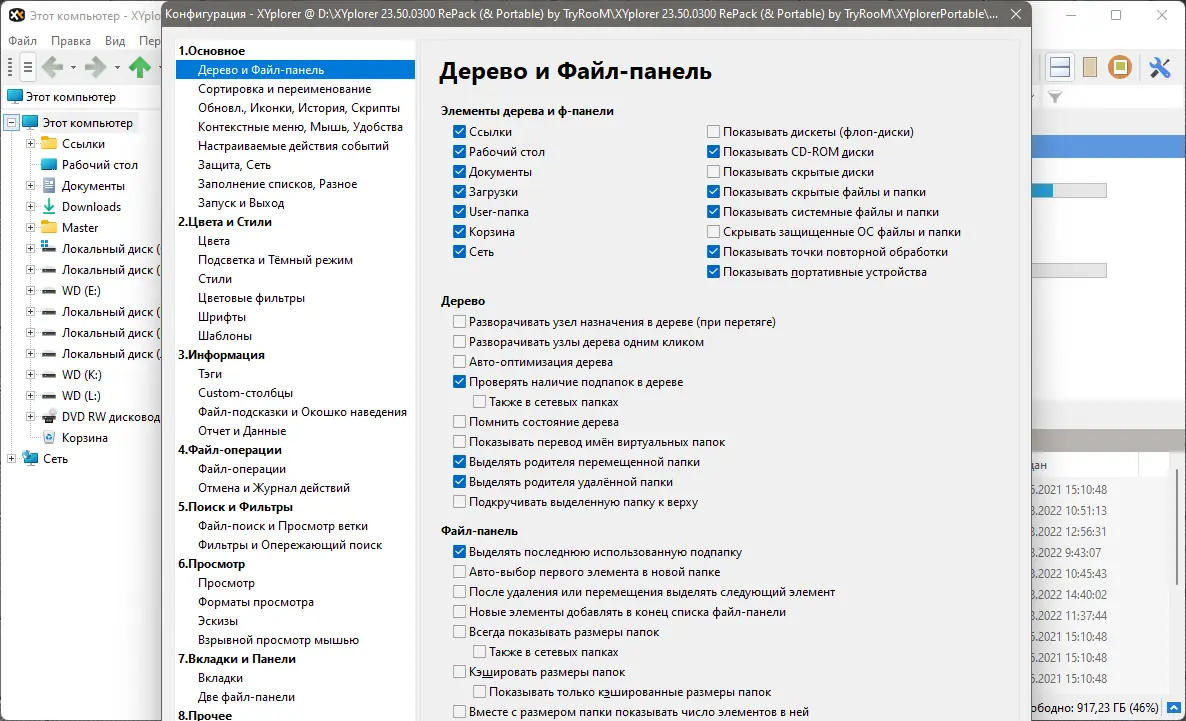Image resolution: width=1186 pixels, height=721 pixels.
Task: Click the file list vertical scrollbar
Action: [x=1177, y=527]
